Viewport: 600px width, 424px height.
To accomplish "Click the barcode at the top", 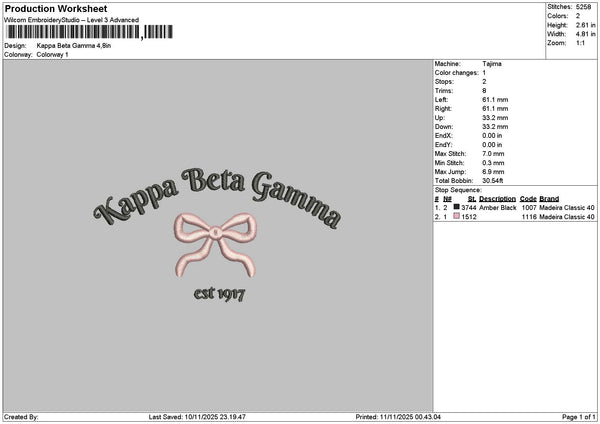I will pos(89,32).
